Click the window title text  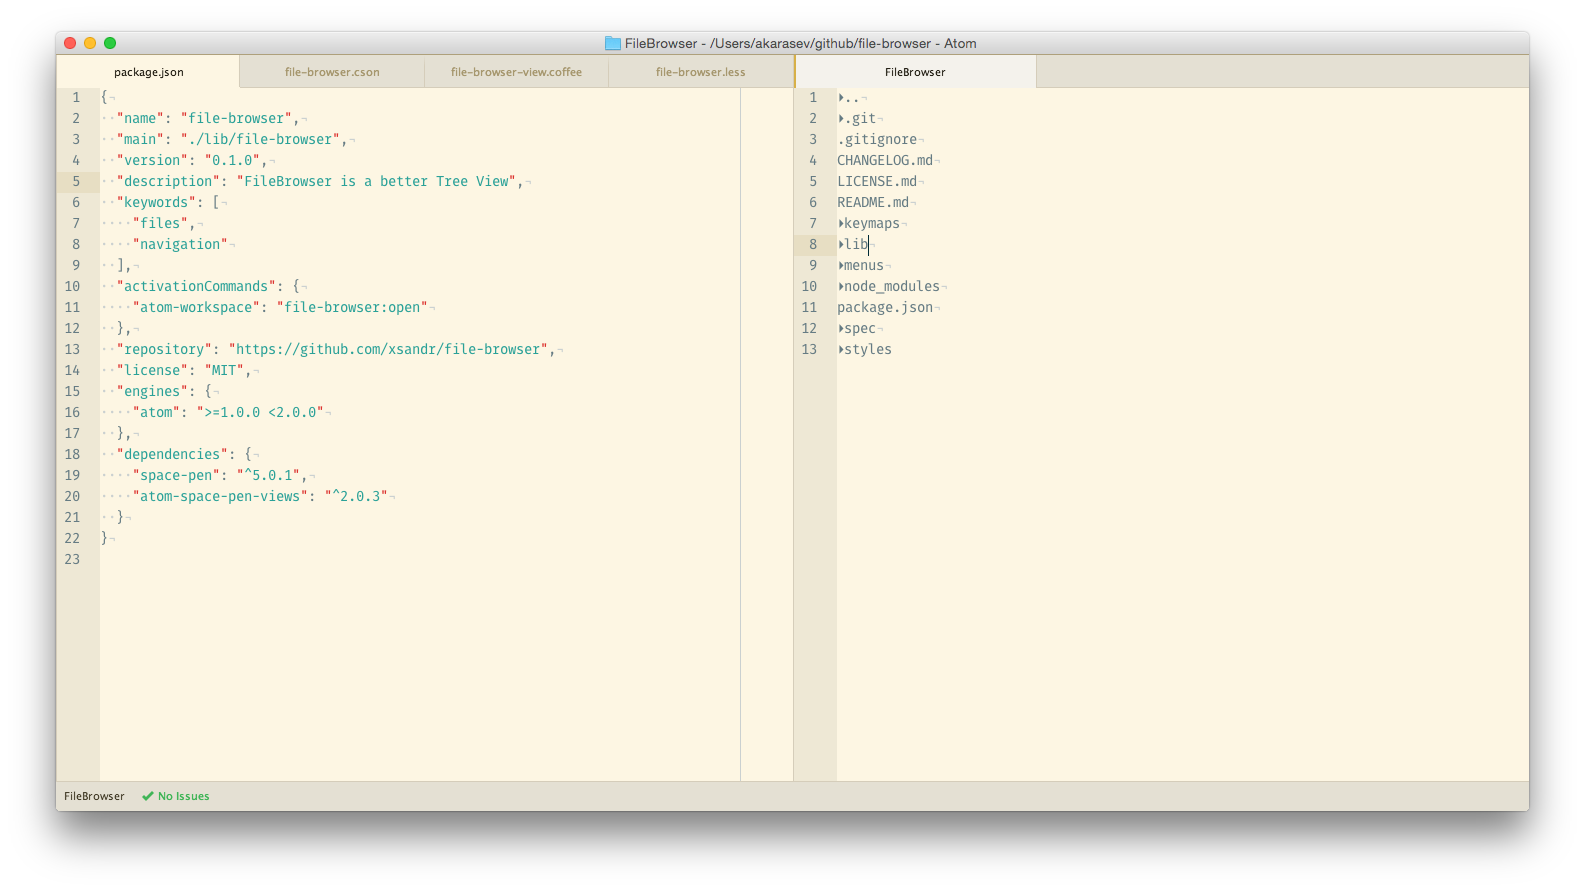point(800,43)
